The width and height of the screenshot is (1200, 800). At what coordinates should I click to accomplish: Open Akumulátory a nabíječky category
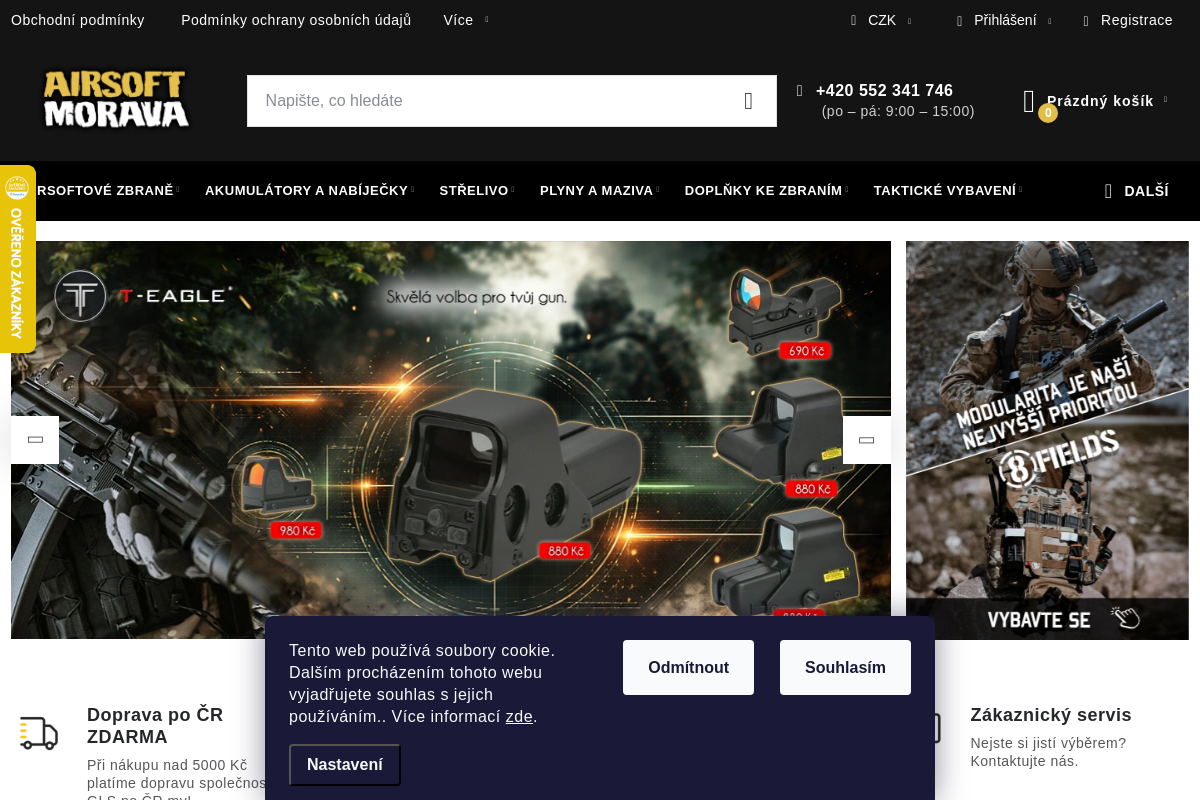click(x=306, y=190)
